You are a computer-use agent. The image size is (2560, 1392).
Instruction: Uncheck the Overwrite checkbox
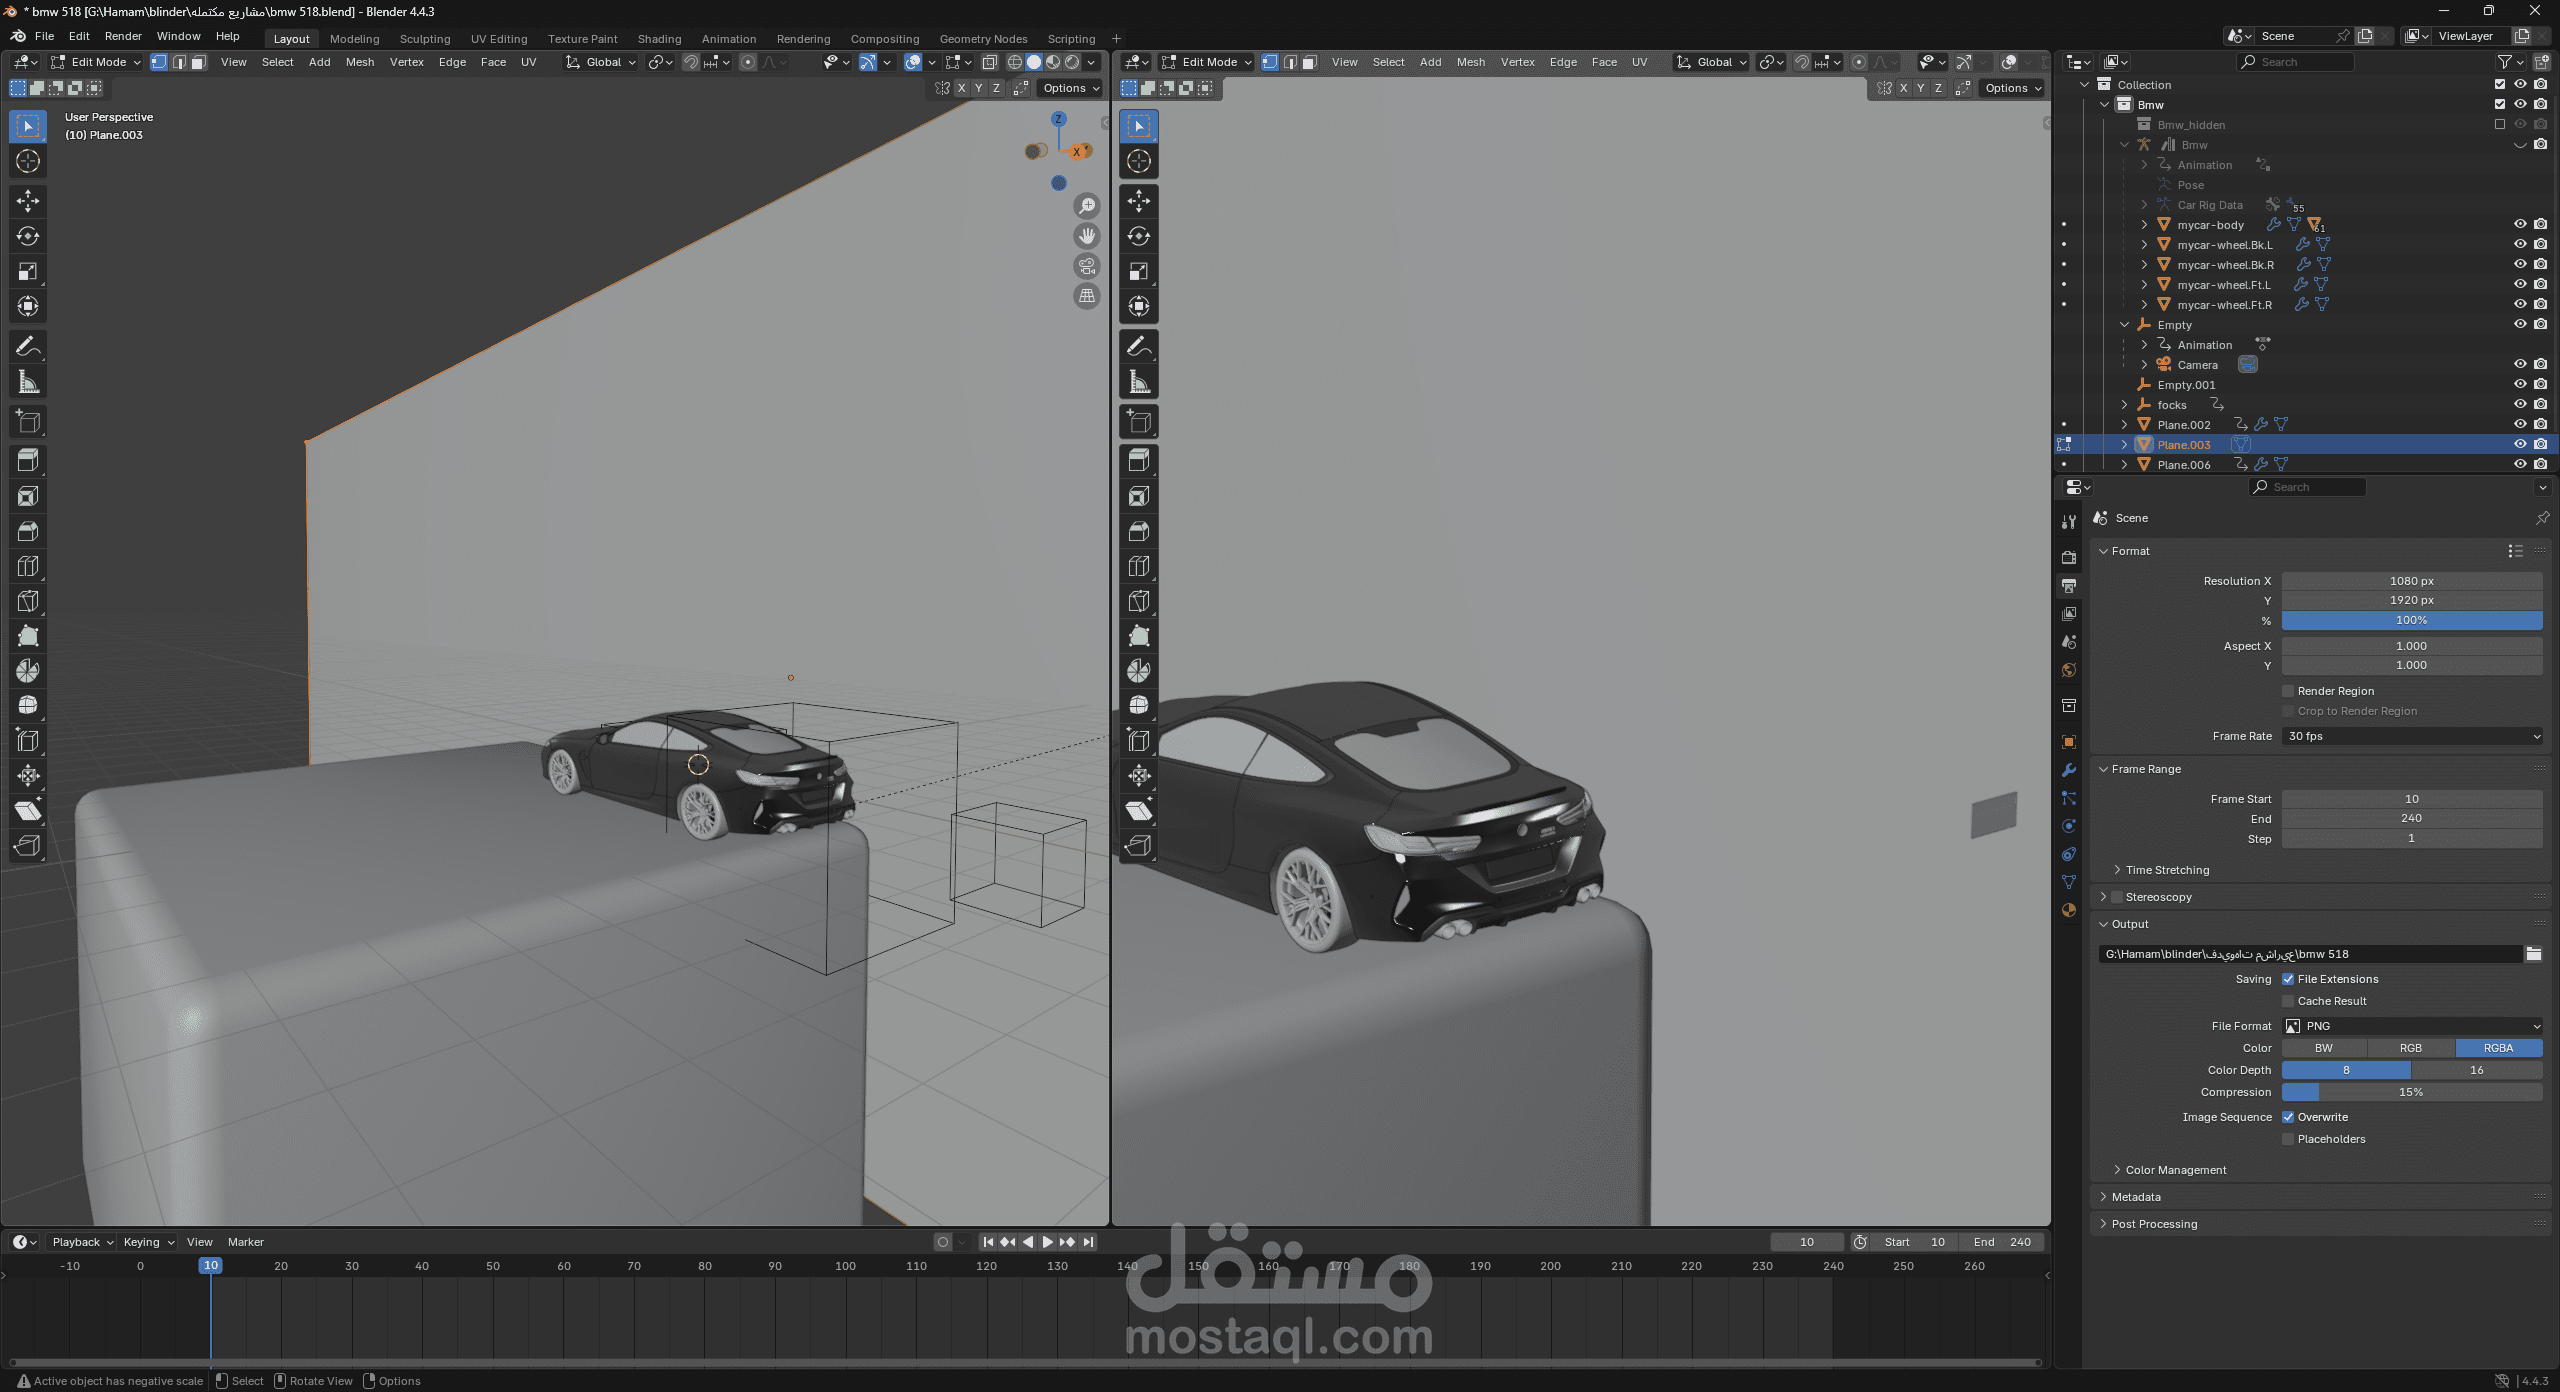pyautogui.click(x=2288, y=1117)
